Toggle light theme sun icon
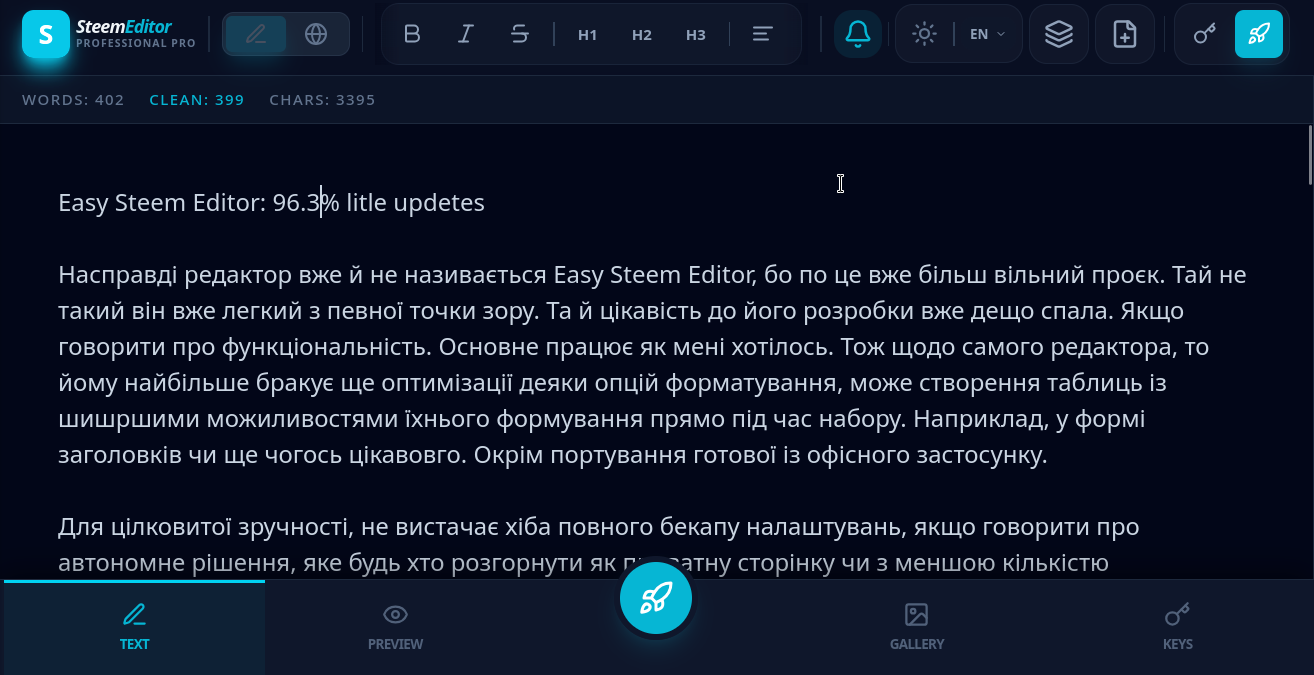This screenshot has width=1314, height=675. pos(925,34)
